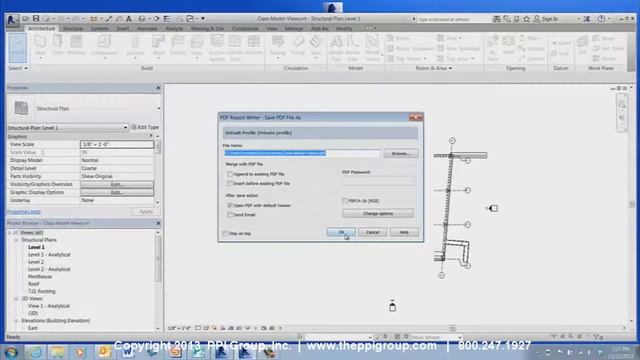The image size is (640, 360).
Task: Click the PDF Password field
Action: (x=378, y=180)
